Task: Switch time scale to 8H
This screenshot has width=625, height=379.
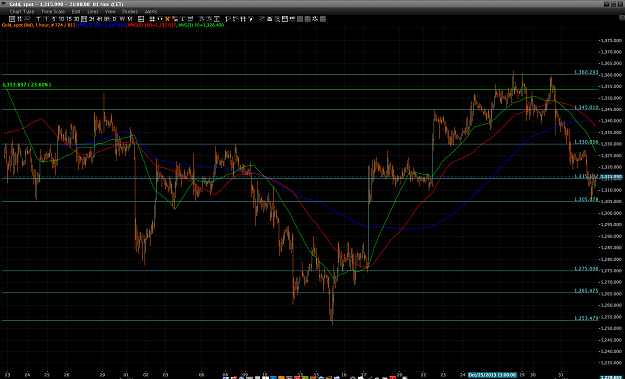Action: coord(107,19)
